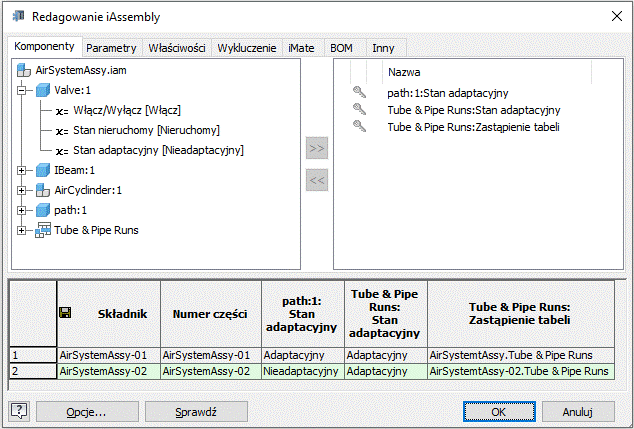
Task: Expand the AirCyclinder:1 tree node
Action: tap(21, 190)
